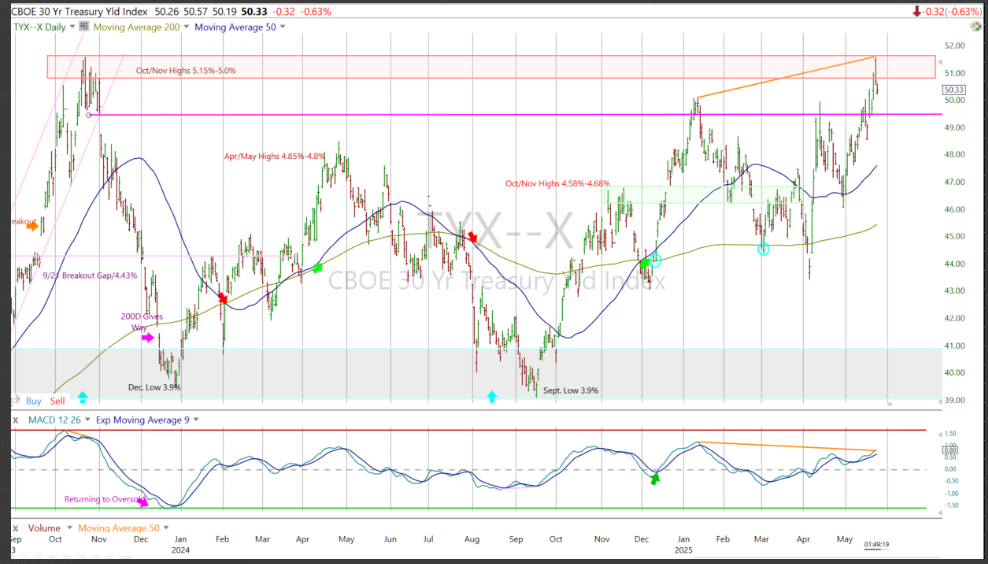Screen dimensions: 988x564
Task: Select the magenta arrow beside 200D Gives Way
Action: click(x=147, y=338)
